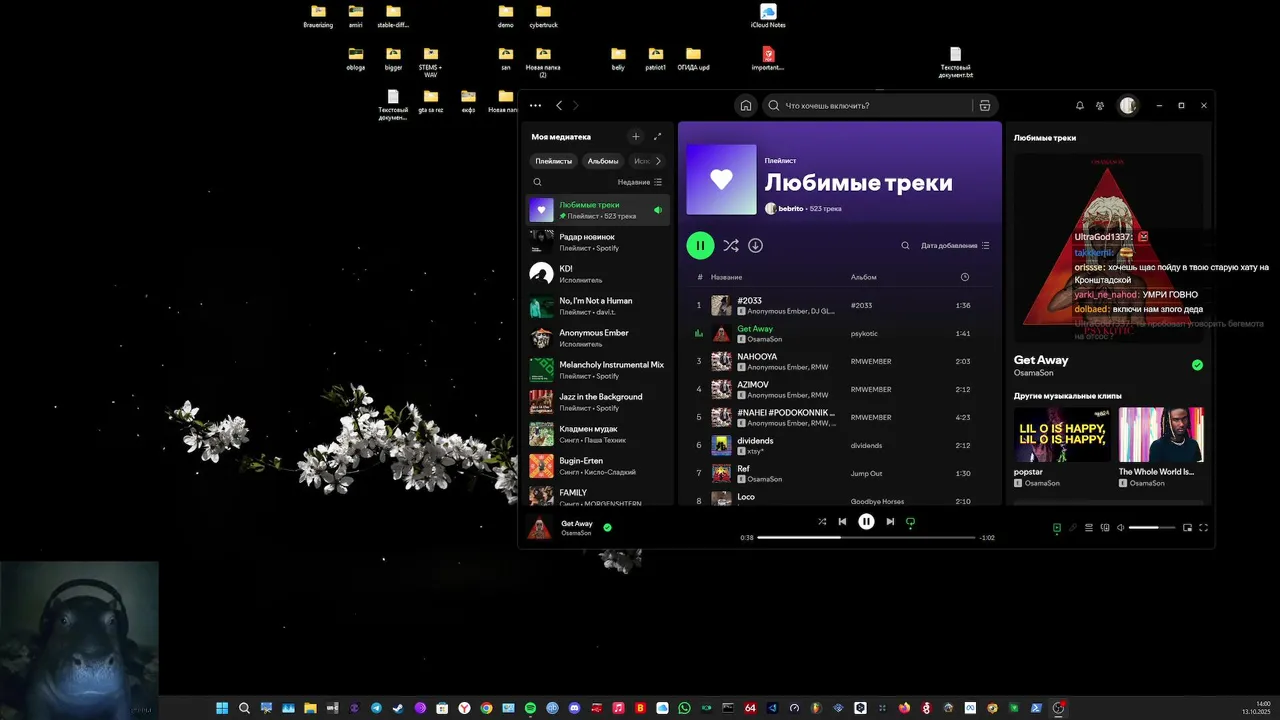The width and height of the screenshot is (1280, 720).
Task: Open WhatsApp from the taskbar
Action: (684, 708)
